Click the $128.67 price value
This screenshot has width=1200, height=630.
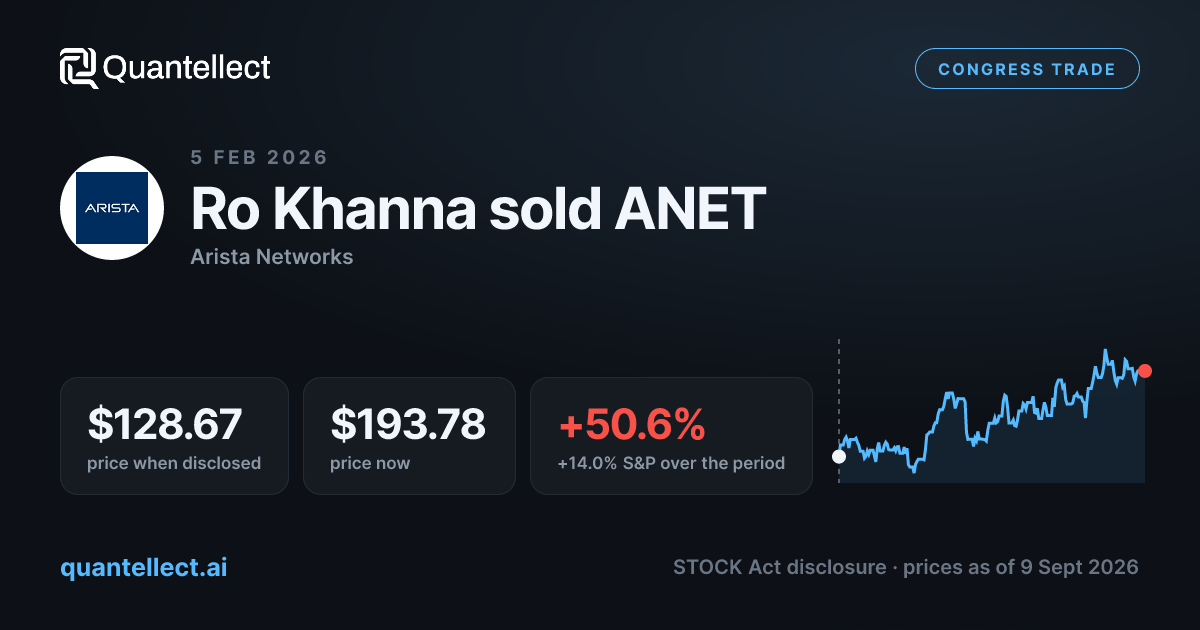164,424
